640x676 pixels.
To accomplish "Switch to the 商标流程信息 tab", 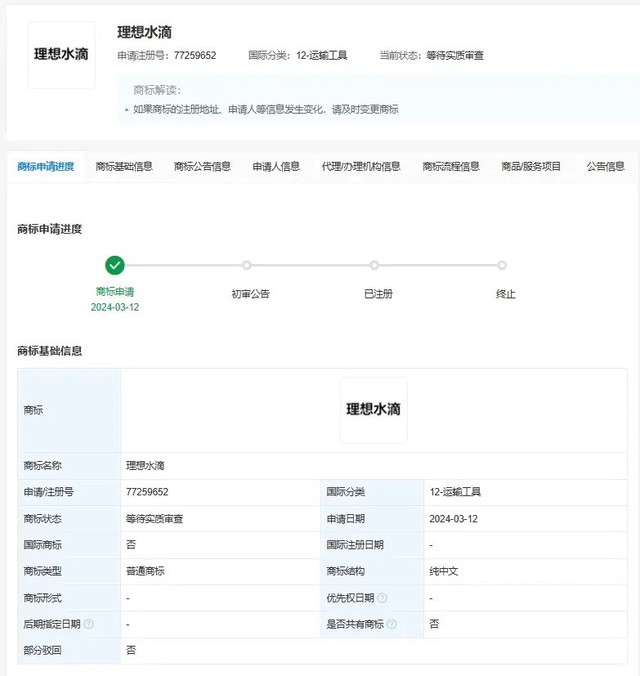I will (451, 166).
